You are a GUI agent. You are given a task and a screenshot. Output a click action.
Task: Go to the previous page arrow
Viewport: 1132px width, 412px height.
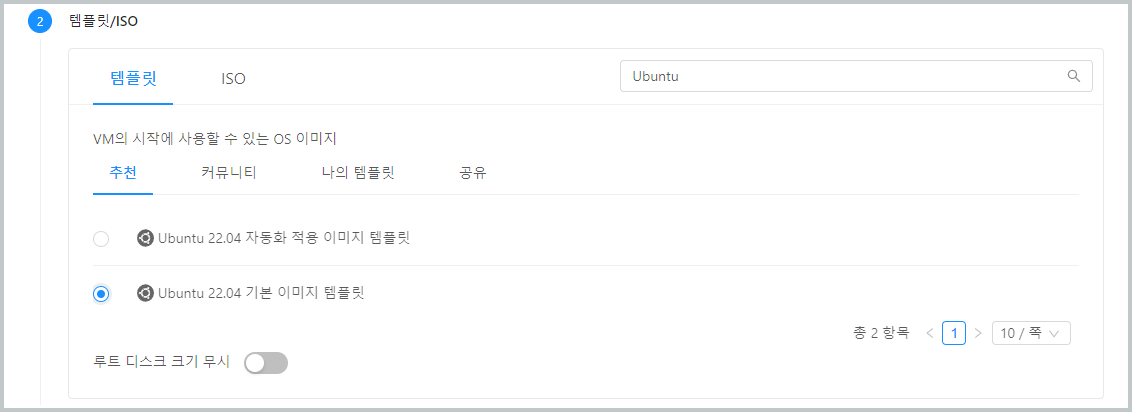tap(930, 333)
